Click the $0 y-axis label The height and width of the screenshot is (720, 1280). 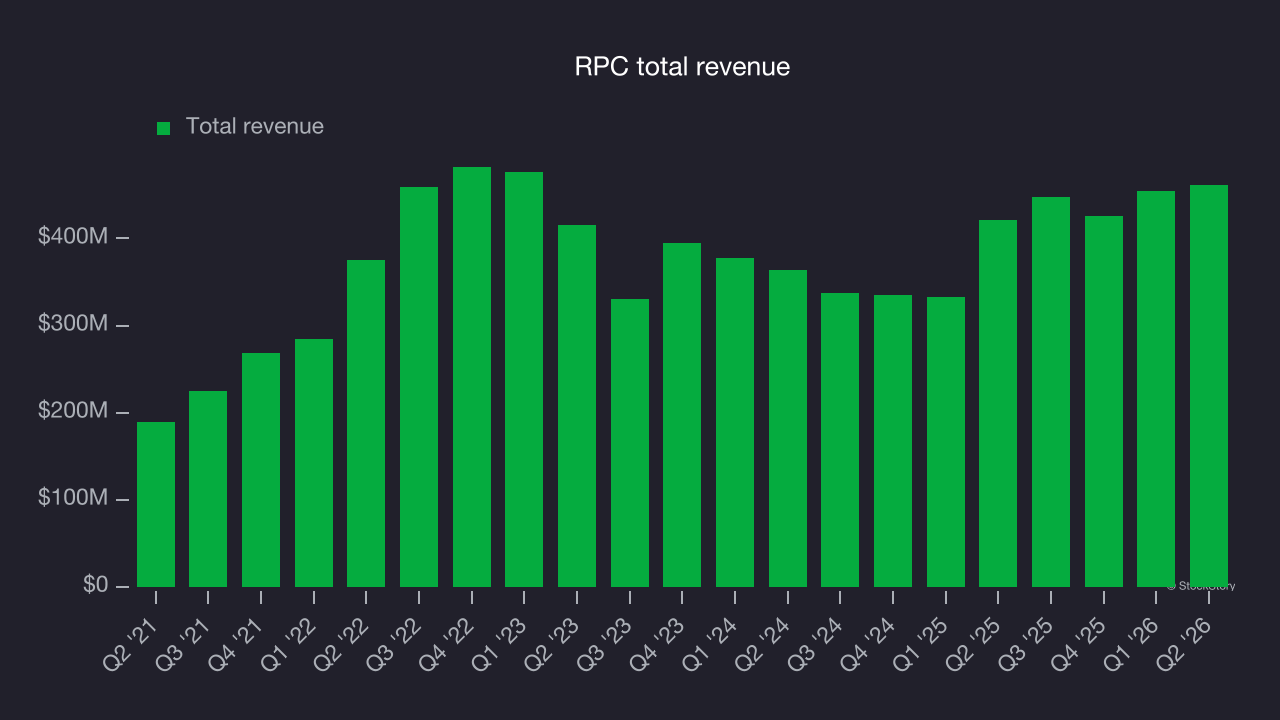[96, 585]
